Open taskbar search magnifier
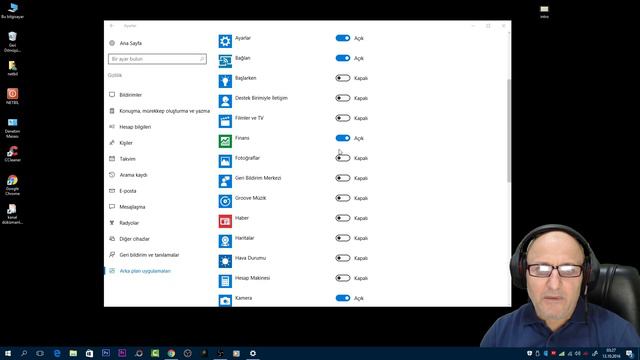 click(24, 353)
